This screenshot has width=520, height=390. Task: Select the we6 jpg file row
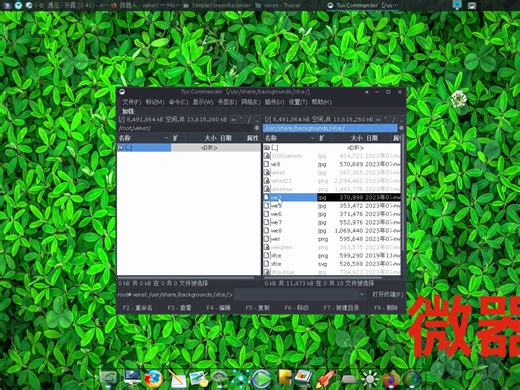coord(332,214)
